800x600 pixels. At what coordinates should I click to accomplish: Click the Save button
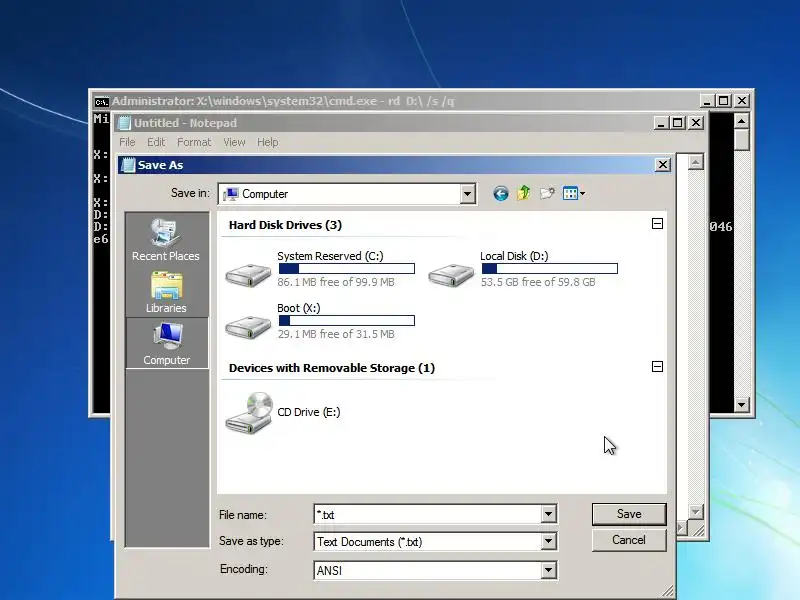[x=629, y=514]
